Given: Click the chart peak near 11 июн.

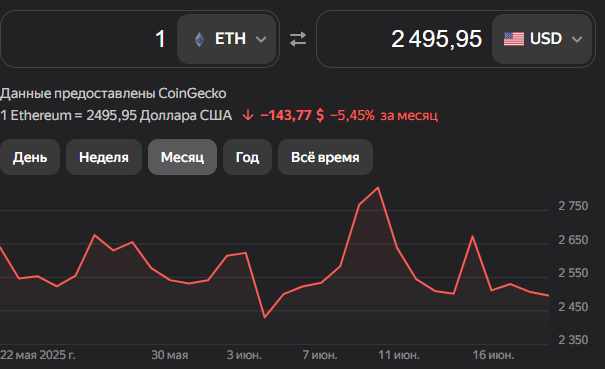Looking at the screenshot, I should tap(378, 188).
